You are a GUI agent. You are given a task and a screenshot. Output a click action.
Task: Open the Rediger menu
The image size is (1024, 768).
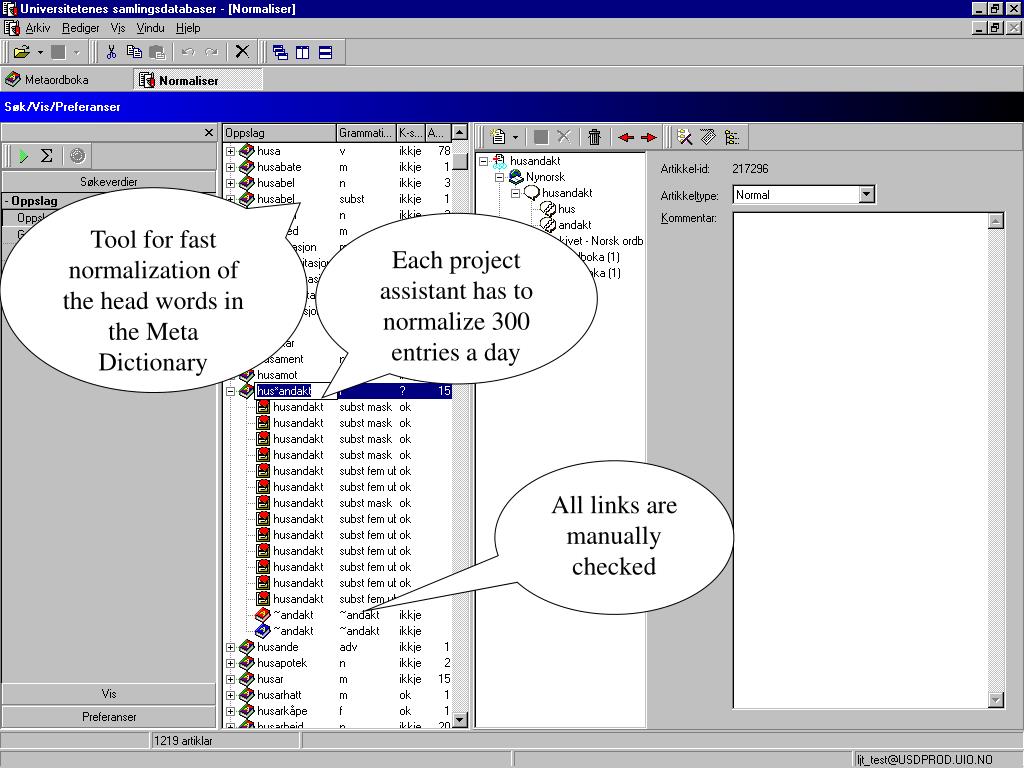pyautogui.click(x=80, y=28)
